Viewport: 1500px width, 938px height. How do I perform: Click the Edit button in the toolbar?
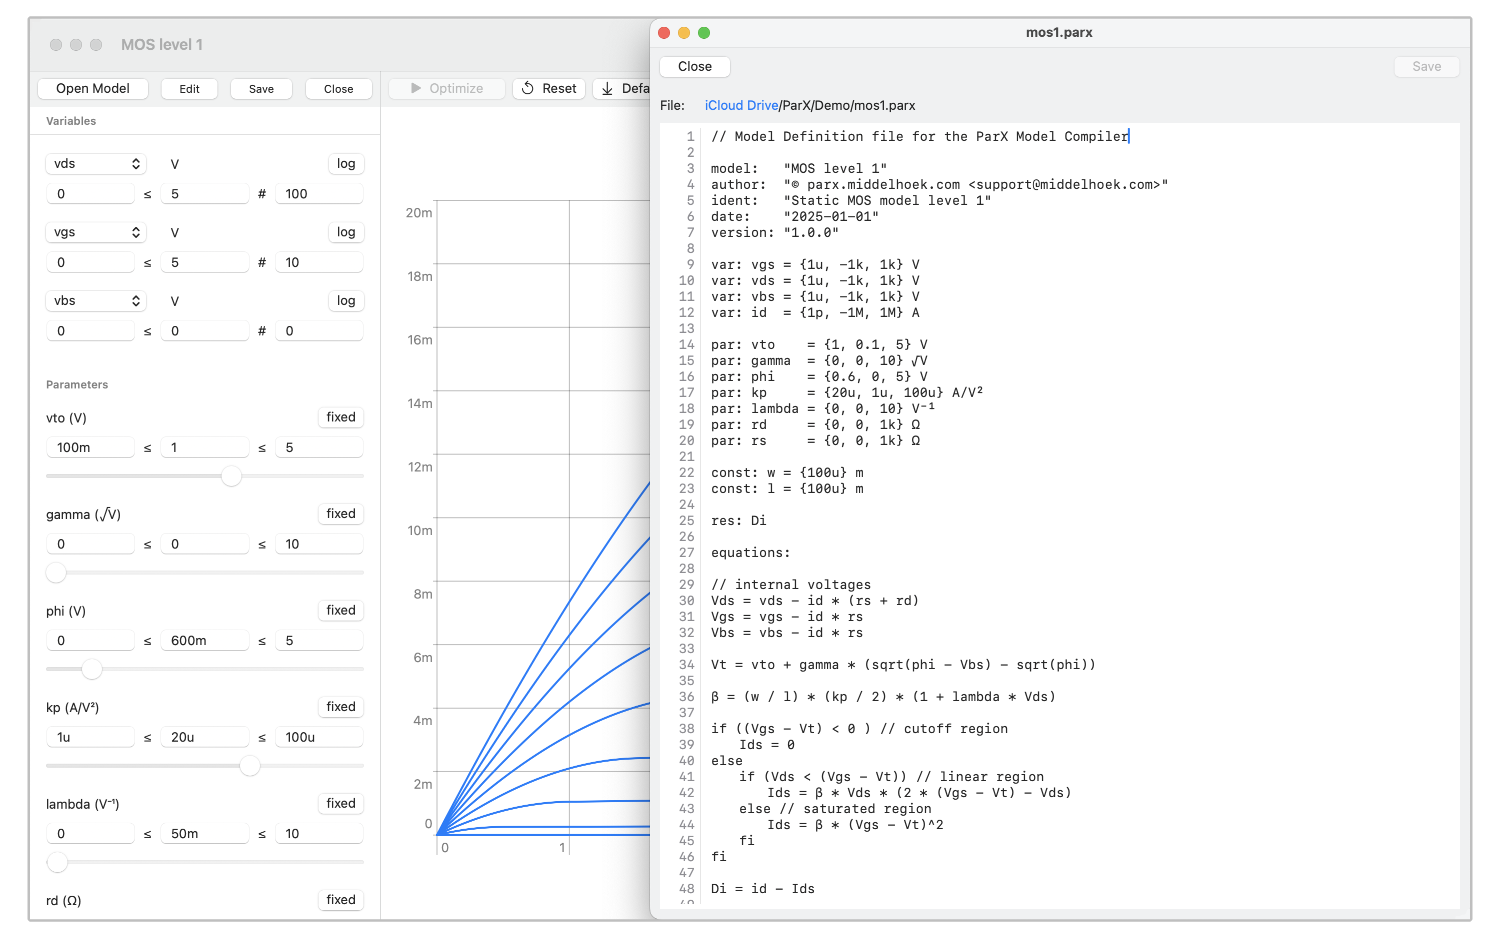[x=189, y=89]
